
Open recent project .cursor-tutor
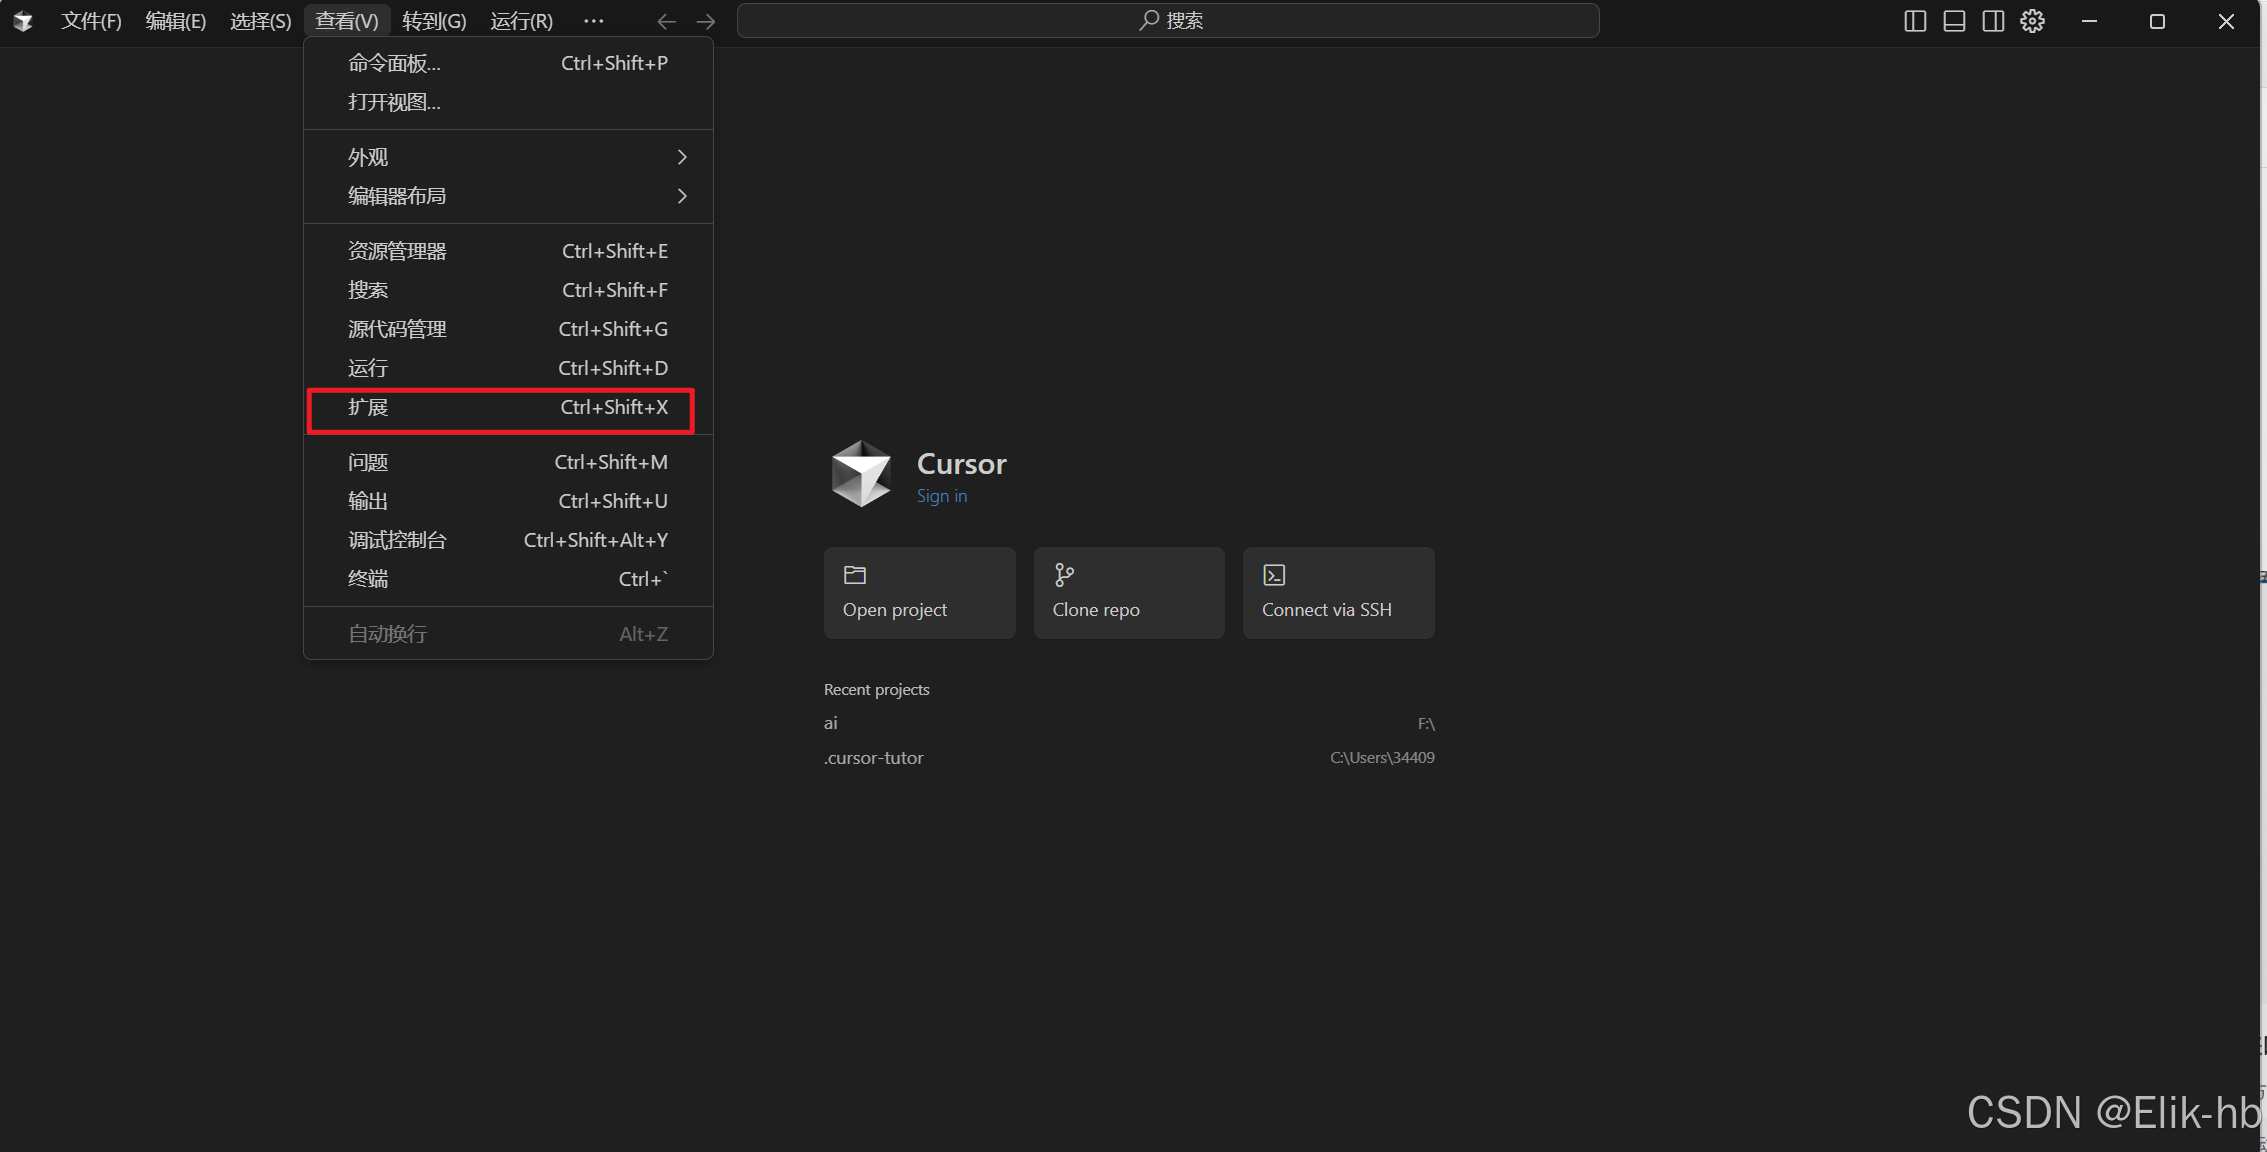874,758
